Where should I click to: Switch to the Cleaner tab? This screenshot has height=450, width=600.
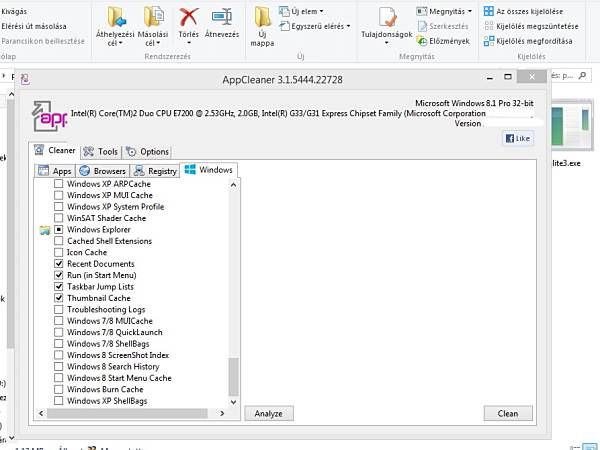(54, 150)
